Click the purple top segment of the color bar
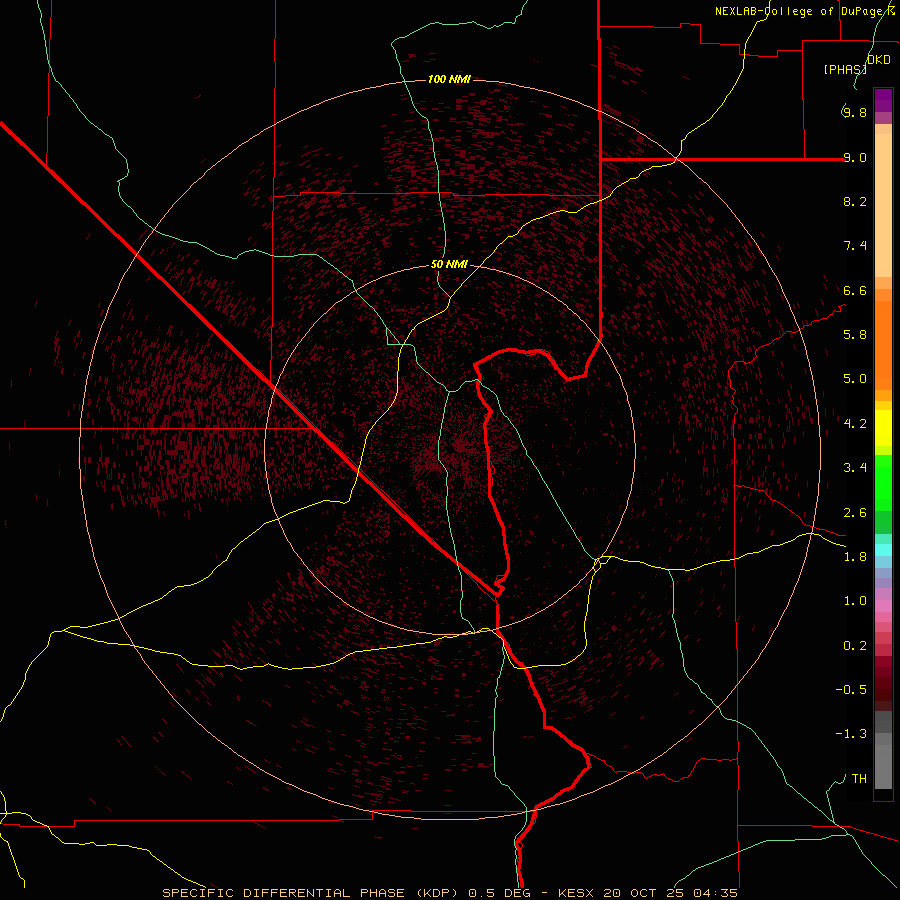This screenshot has width=900, height=900. 883,100
